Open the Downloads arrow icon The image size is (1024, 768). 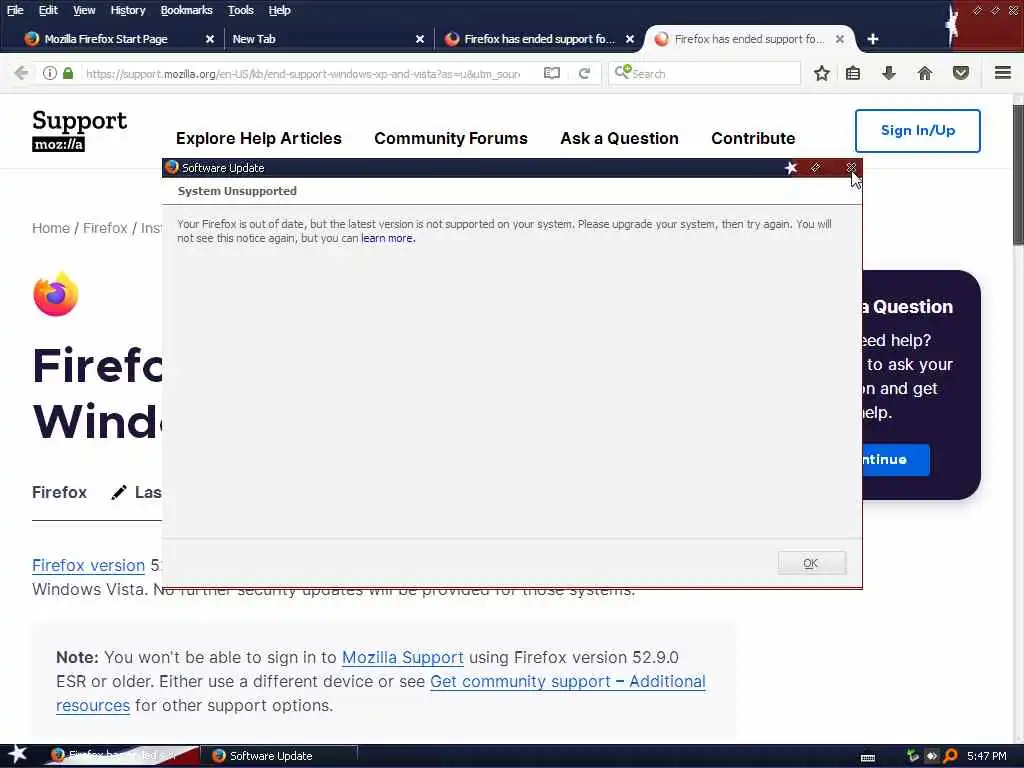888,73
